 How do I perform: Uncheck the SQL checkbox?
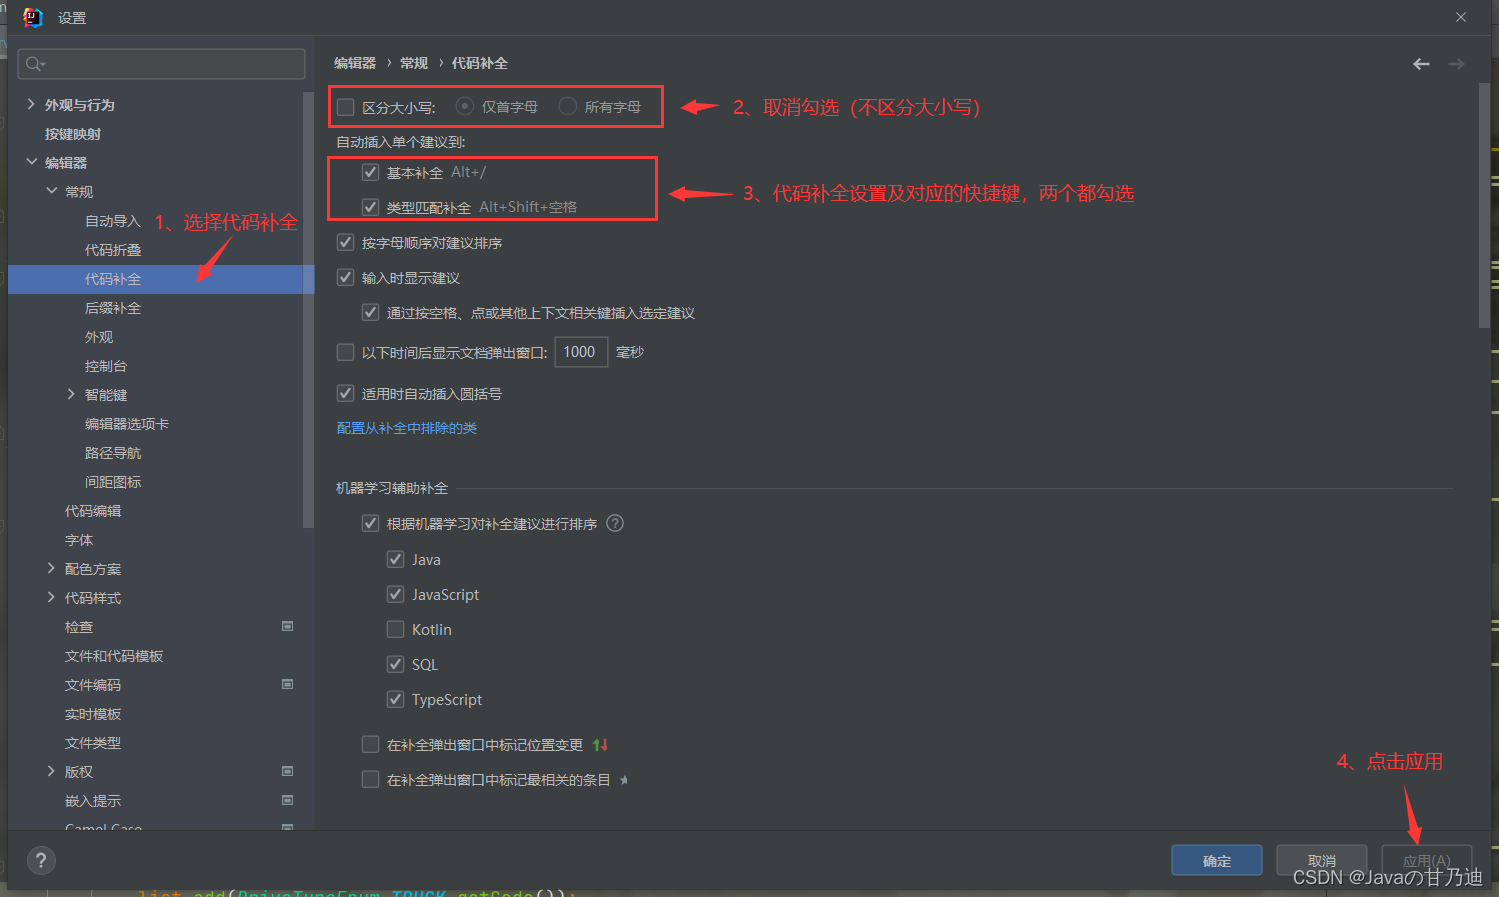pos(396,664)
